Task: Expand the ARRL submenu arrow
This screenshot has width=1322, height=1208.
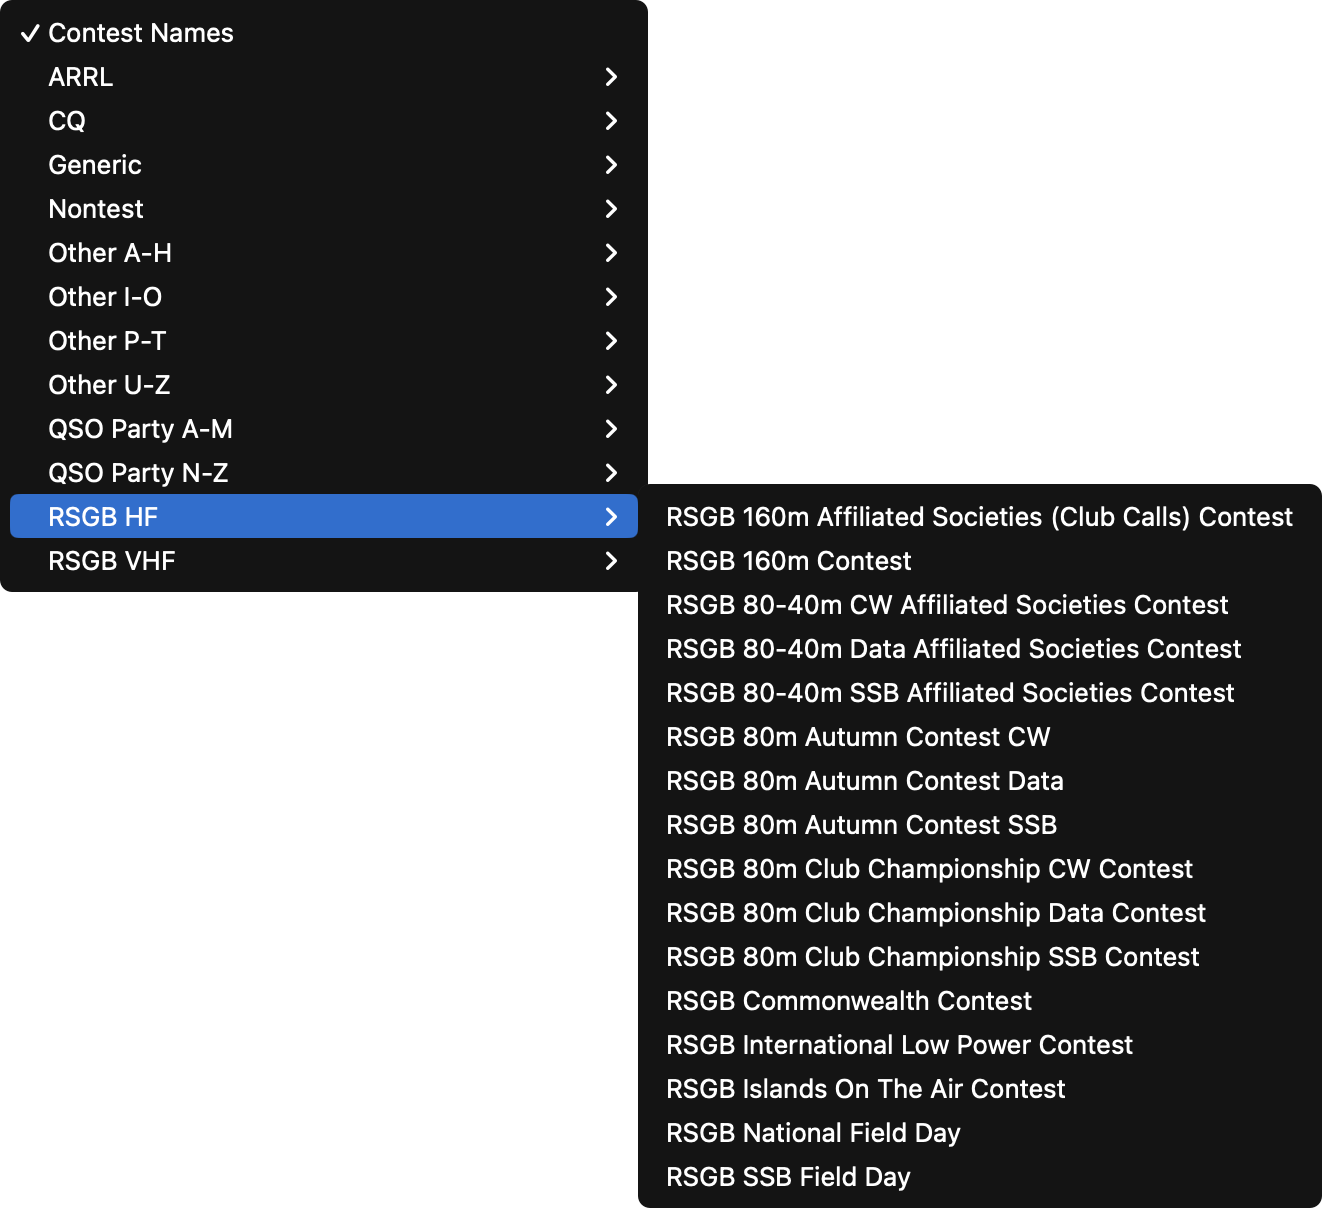Action: (x=611, y=77)
